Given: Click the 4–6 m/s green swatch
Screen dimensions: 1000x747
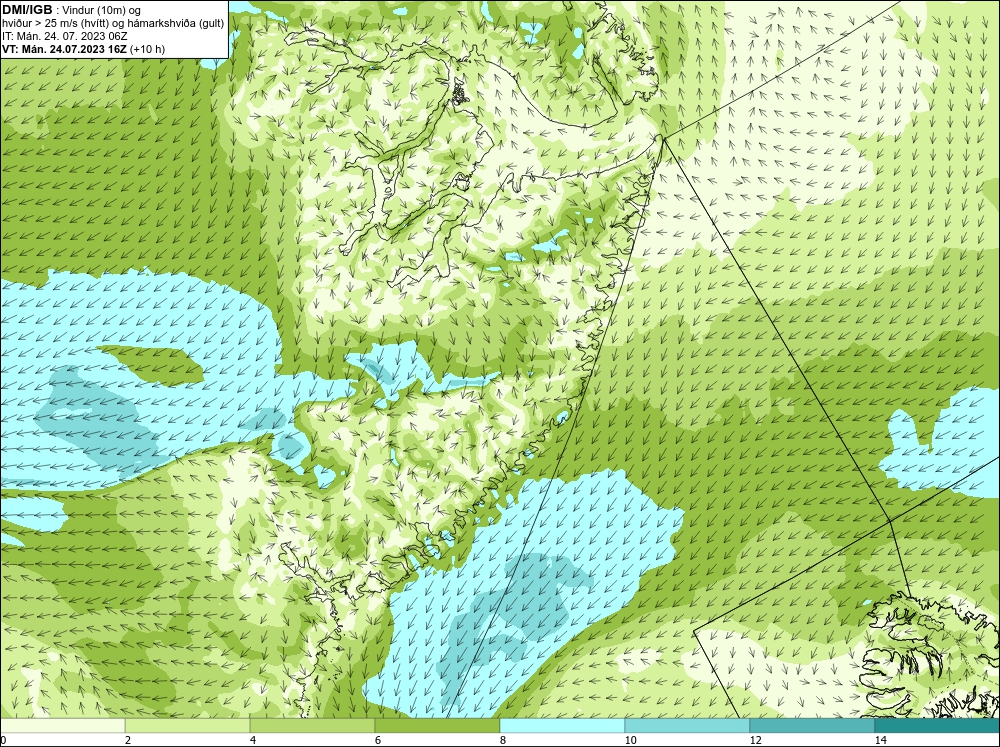Looking at the screenshot, I should [x=312, y=725].
